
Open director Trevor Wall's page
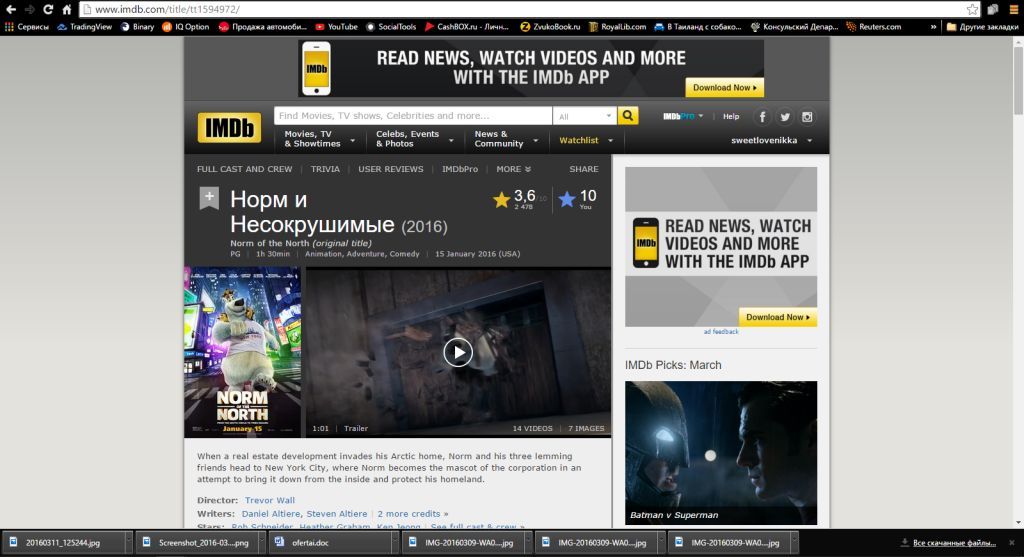tap(270, 500)
